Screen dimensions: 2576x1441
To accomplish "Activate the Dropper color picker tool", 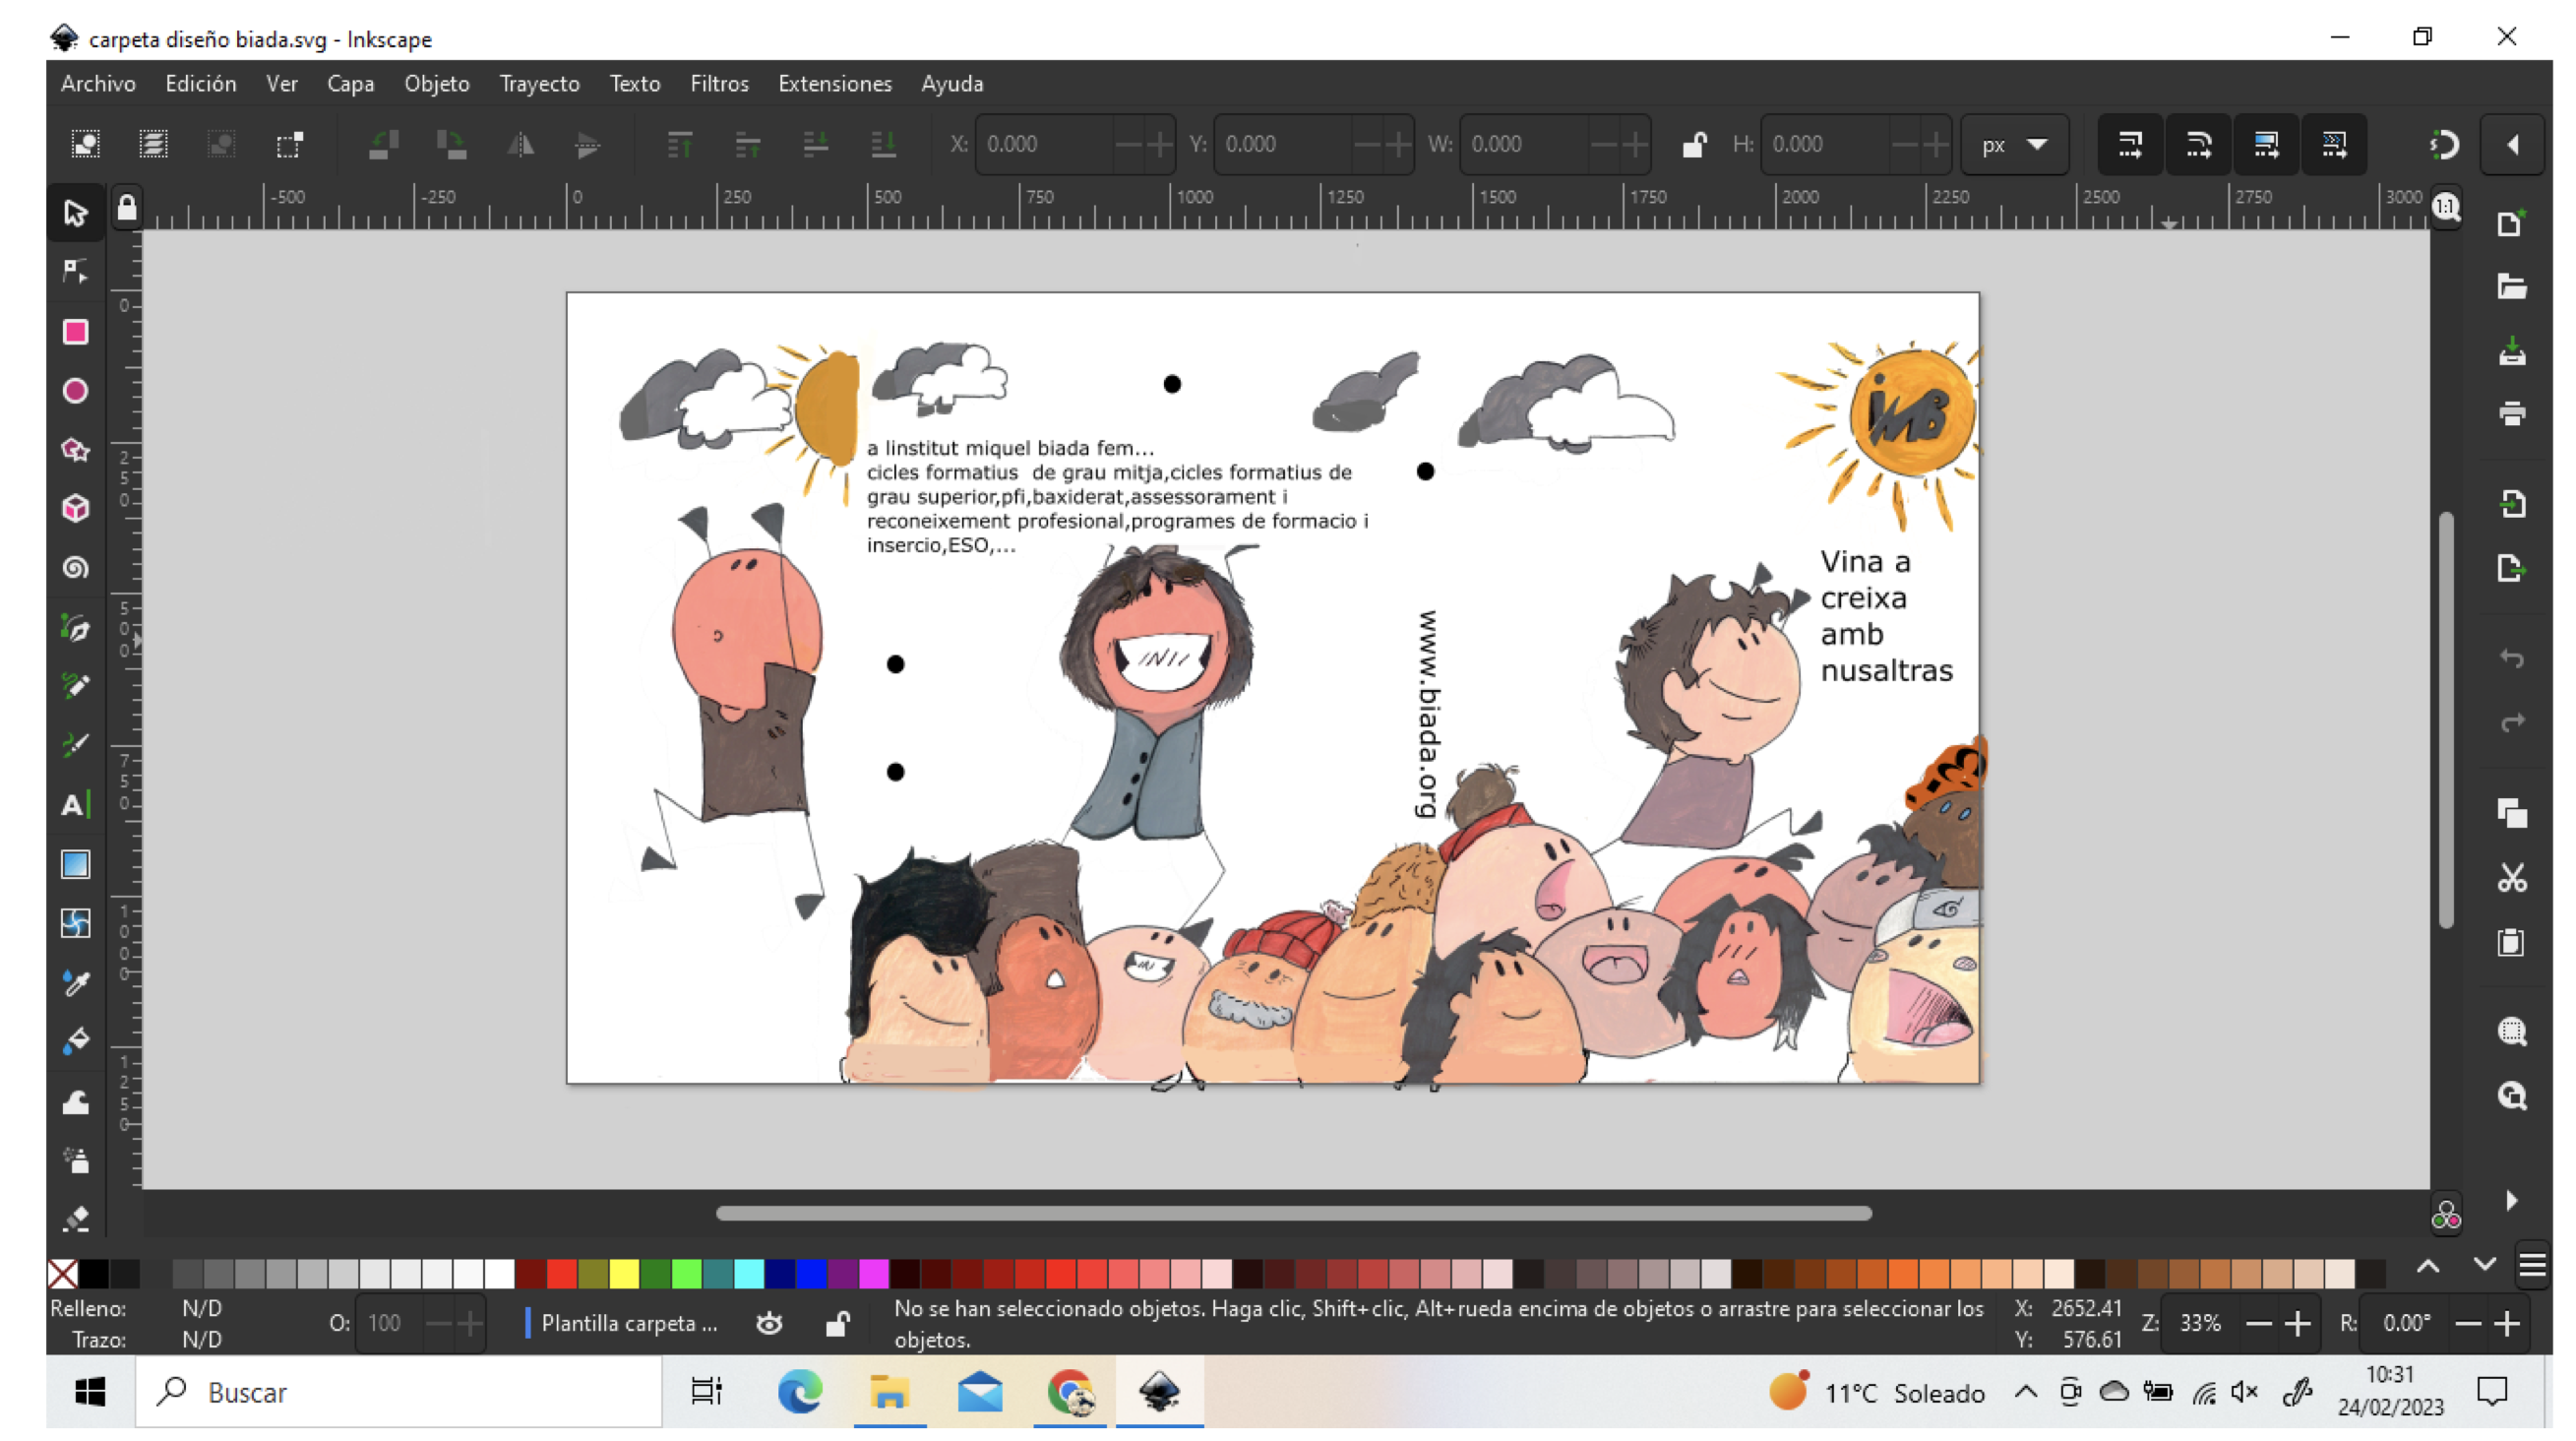I will 75,983.
